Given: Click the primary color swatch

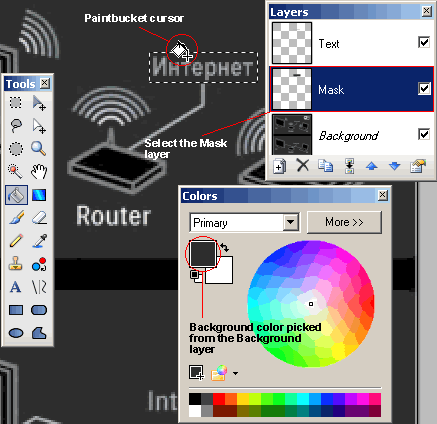Looking at the screenshot, I should pos(203,254).
